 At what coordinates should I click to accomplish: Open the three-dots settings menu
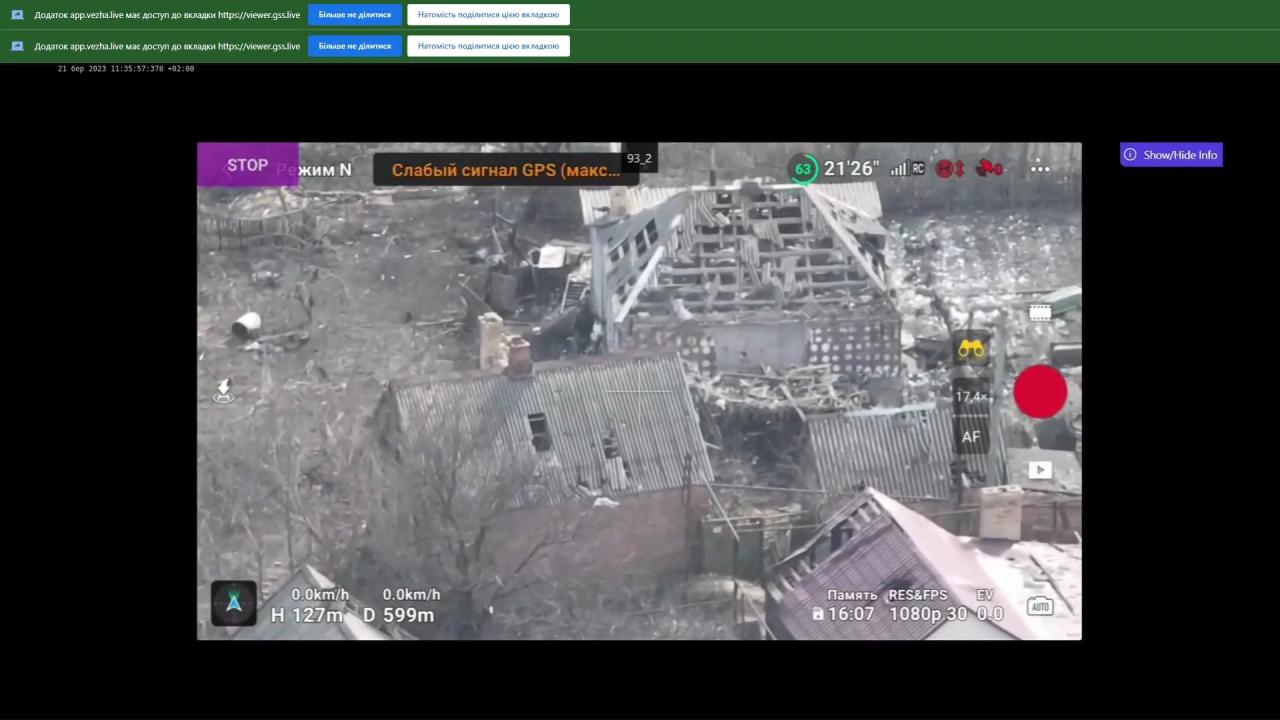(1040, 169)
